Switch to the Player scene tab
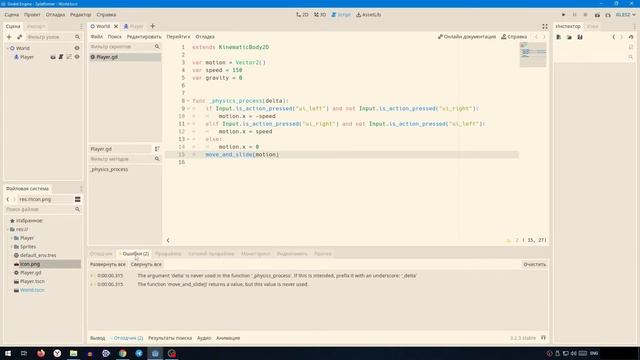640x360 pixels. point(133,26)
